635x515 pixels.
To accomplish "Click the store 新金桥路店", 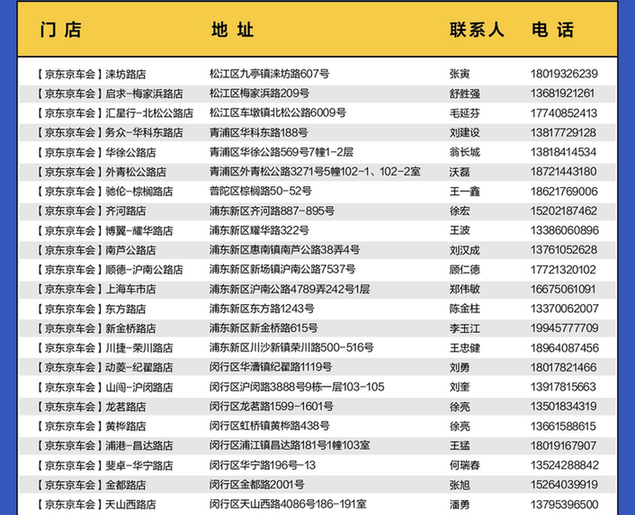I will point(131,328).
